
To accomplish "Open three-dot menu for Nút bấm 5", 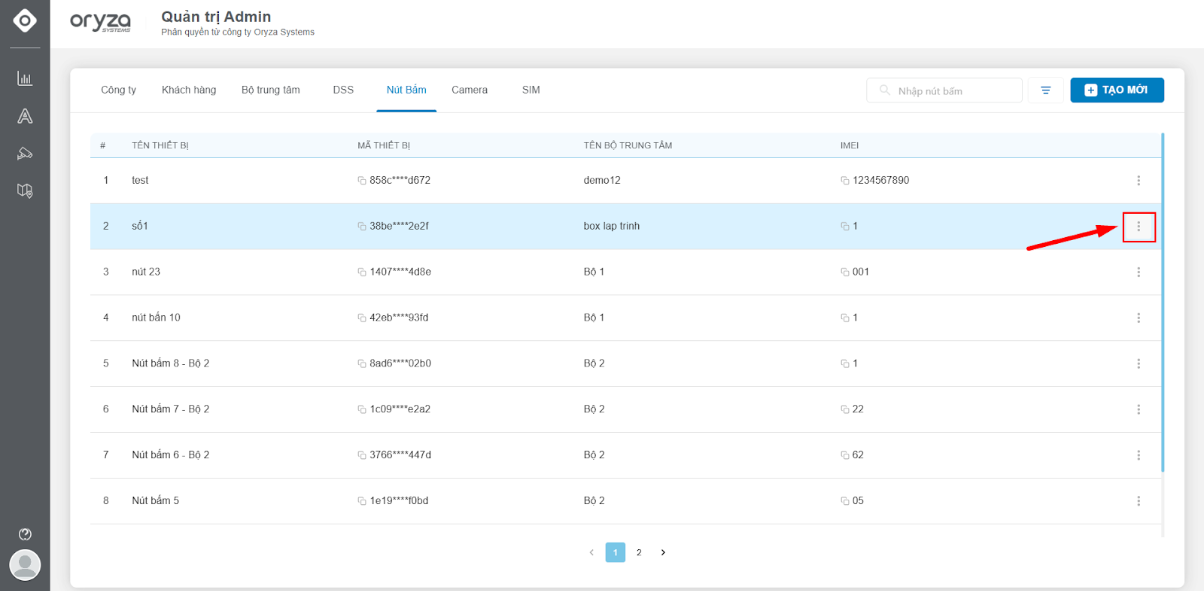I will 1138,501.
